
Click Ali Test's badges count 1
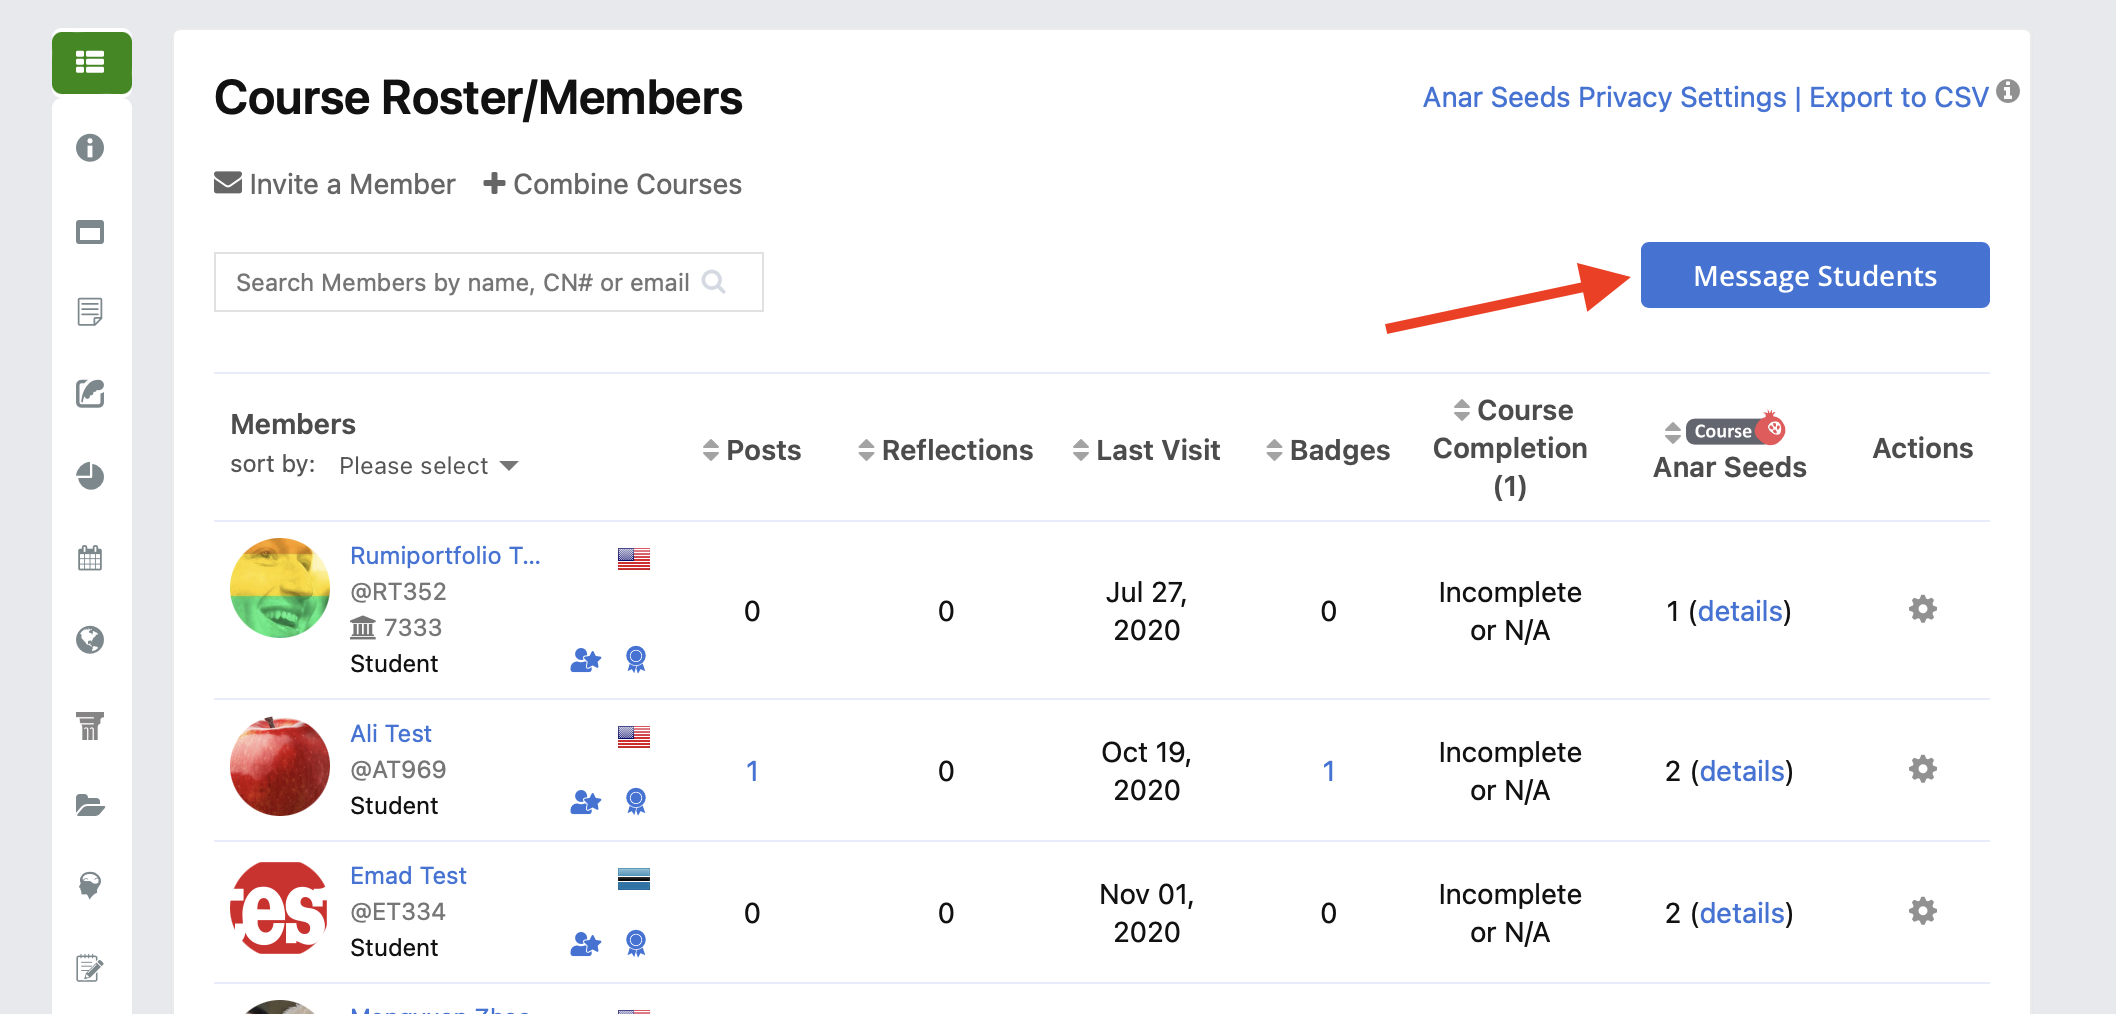coord(1328,771)
